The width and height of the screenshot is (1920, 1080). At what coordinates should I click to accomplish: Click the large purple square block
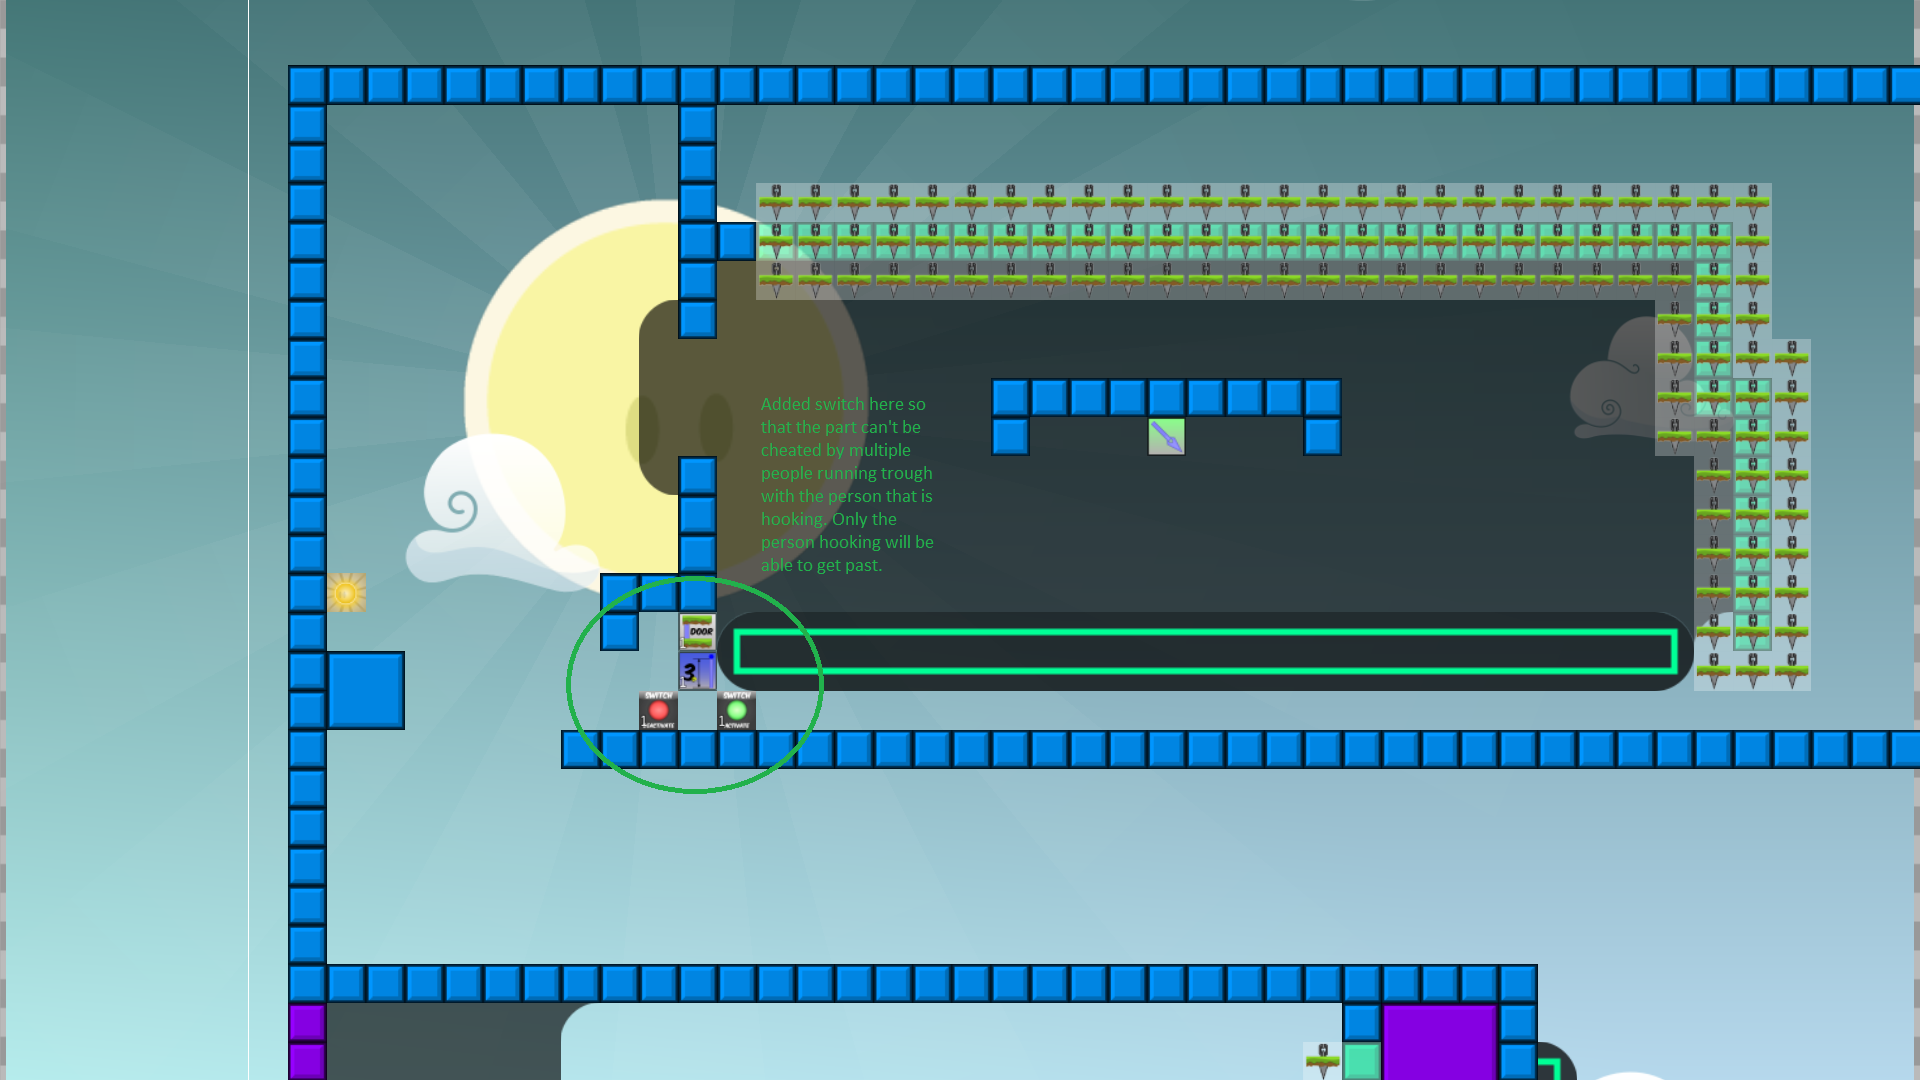(1439, 1042)
